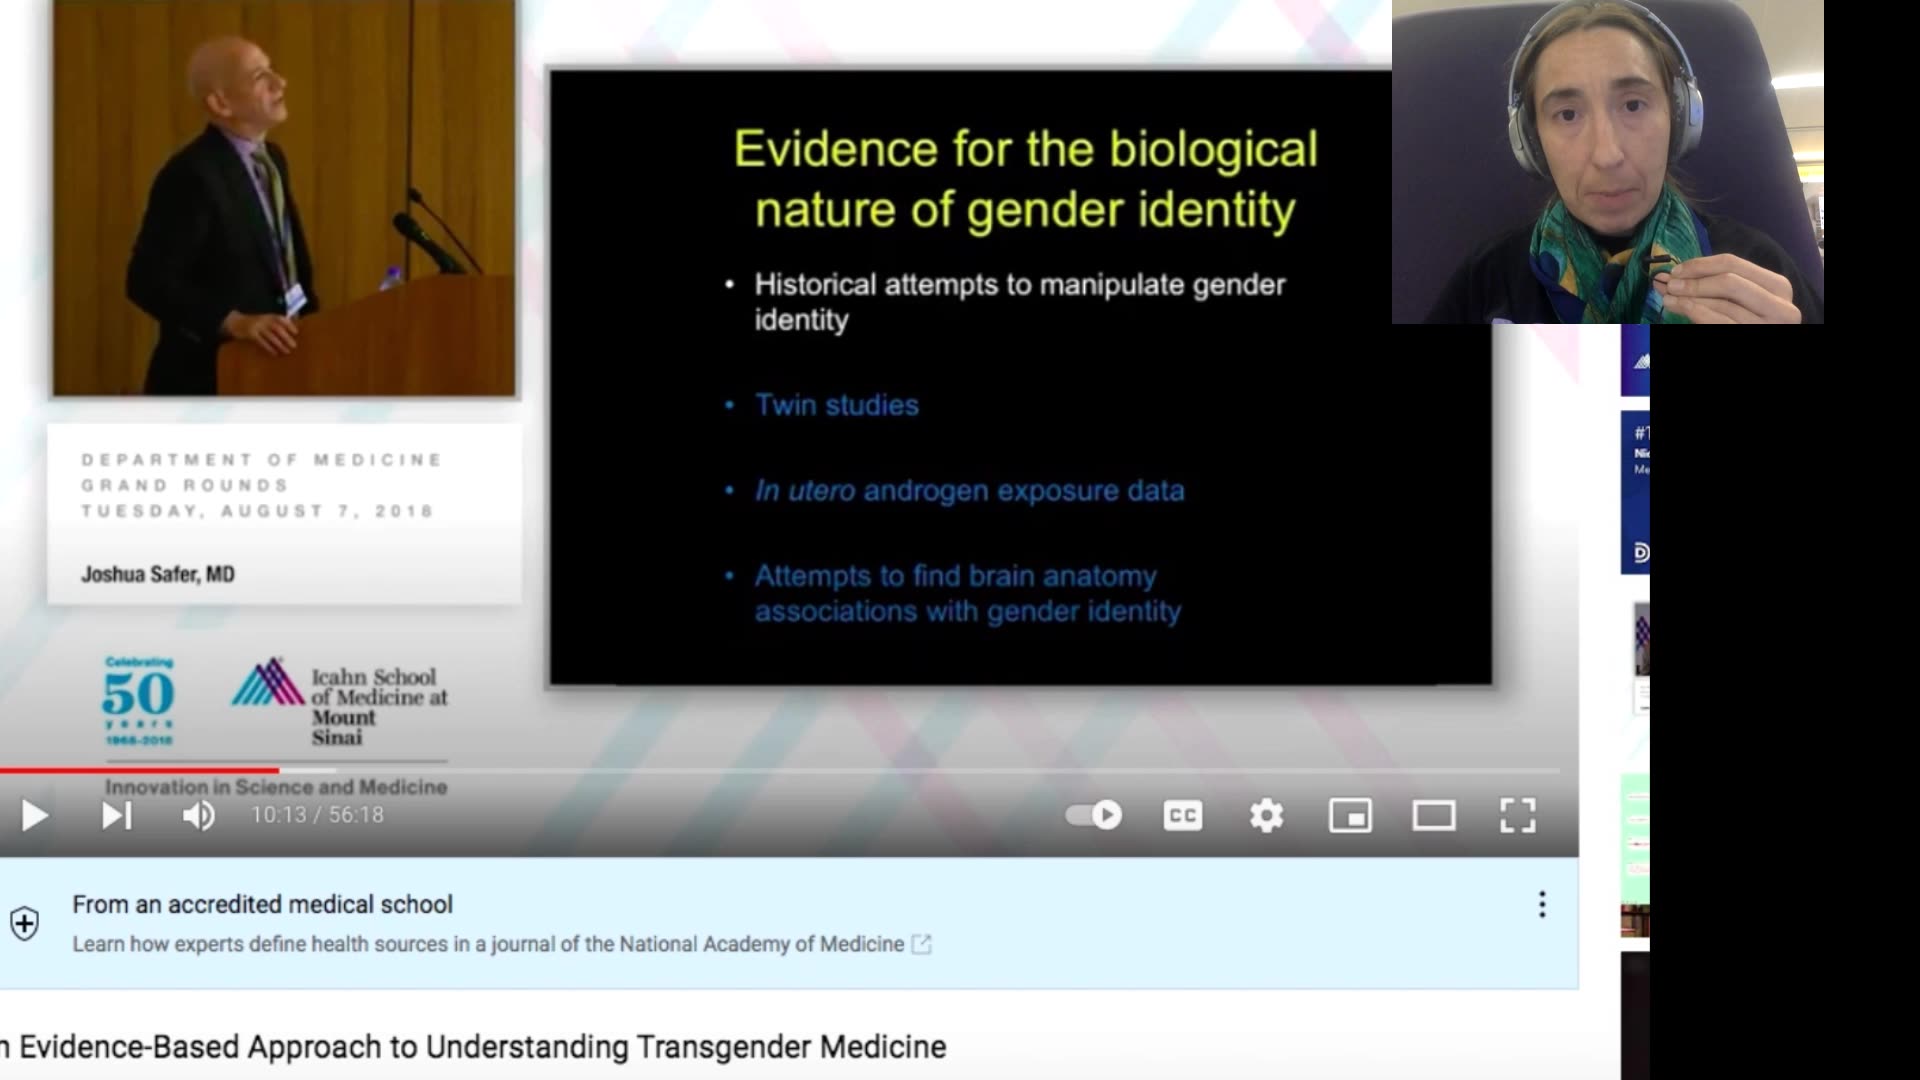
Task: Enter fullscreen mode
Action: 1517,816
